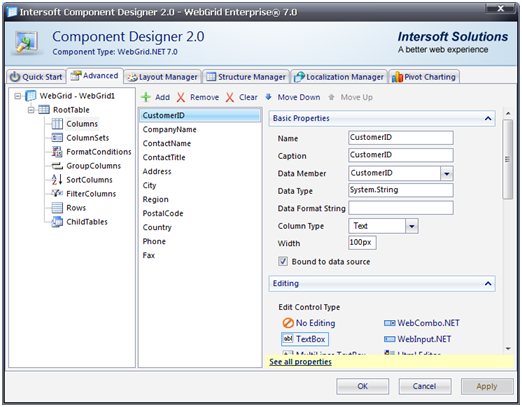Open the Column Type dropdown
Viewport: 522px width, 407px height.
pos(412,226)
